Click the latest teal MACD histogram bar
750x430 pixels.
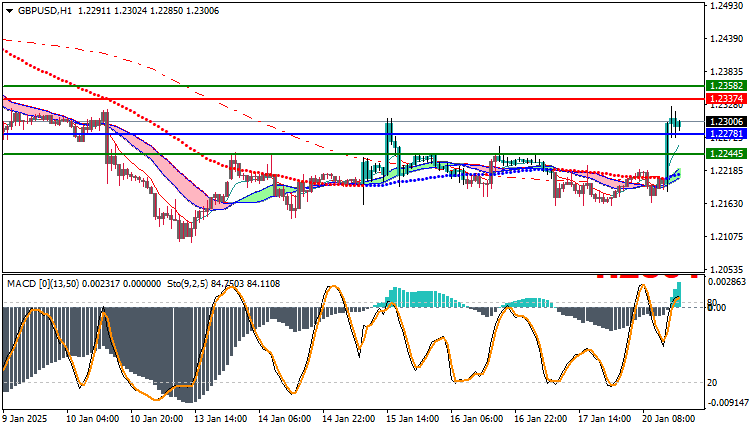679,295
